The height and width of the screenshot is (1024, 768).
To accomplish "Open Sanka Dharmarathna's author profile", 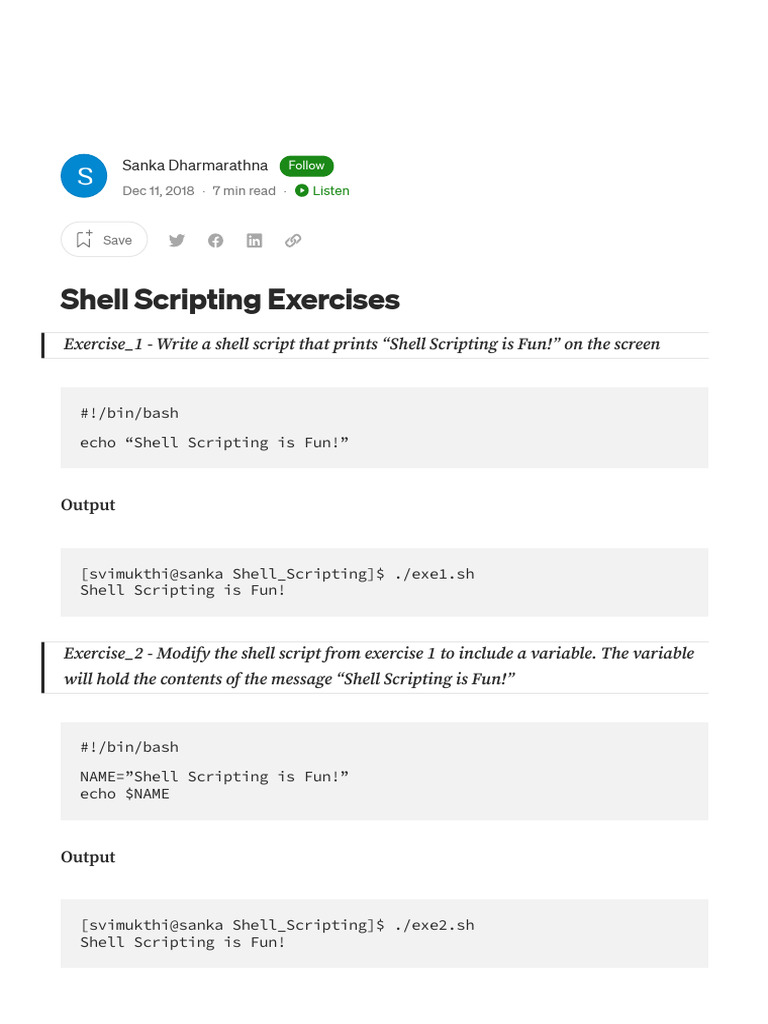I will coord(195,165).
